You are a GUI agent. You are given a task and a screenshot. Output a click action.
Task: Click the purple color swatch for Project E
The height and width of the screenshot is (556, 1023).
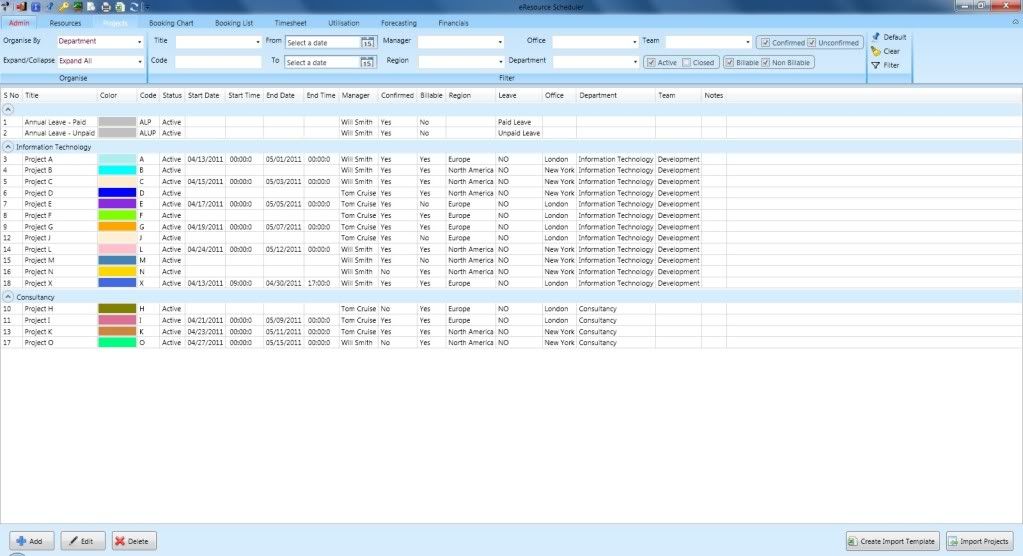117,204
